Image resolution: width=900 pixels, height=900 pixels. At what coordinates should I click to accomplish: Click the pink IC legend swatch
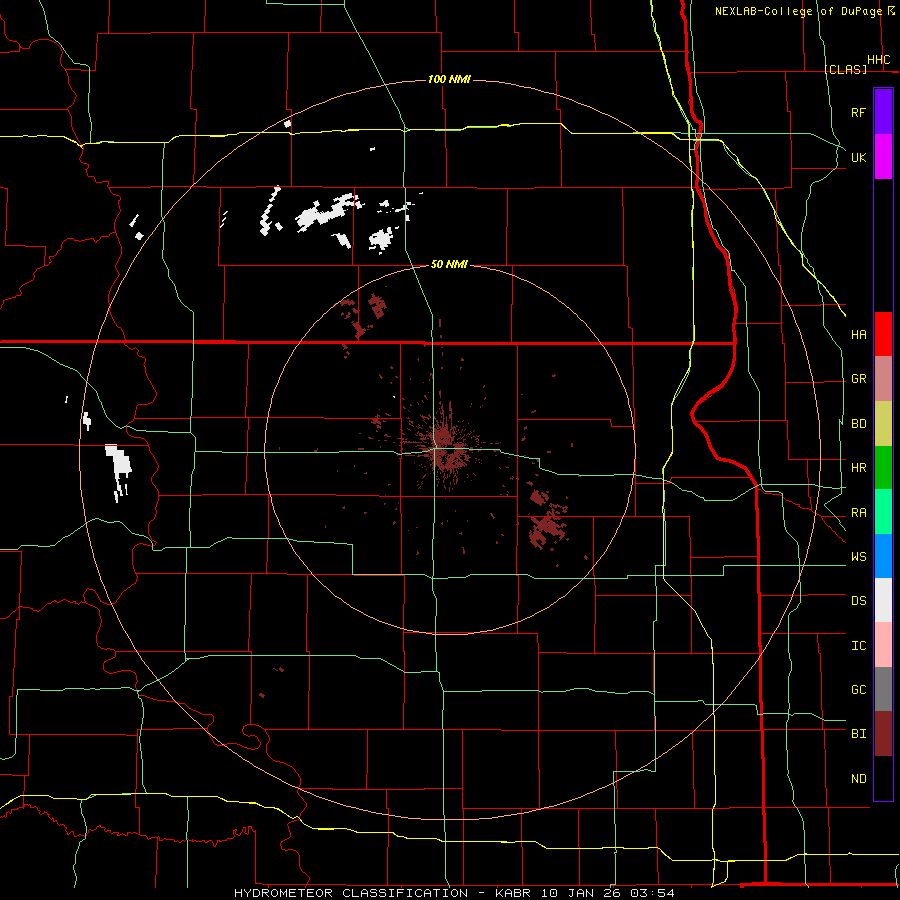click(883, 645)
